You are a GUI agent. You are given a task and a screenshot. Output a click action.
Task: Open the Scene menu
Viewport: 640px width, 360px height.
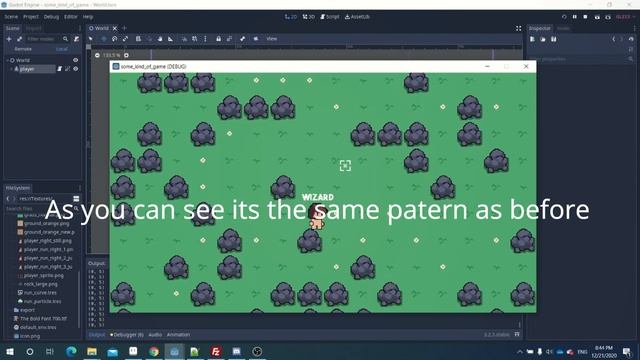point(11,17)
